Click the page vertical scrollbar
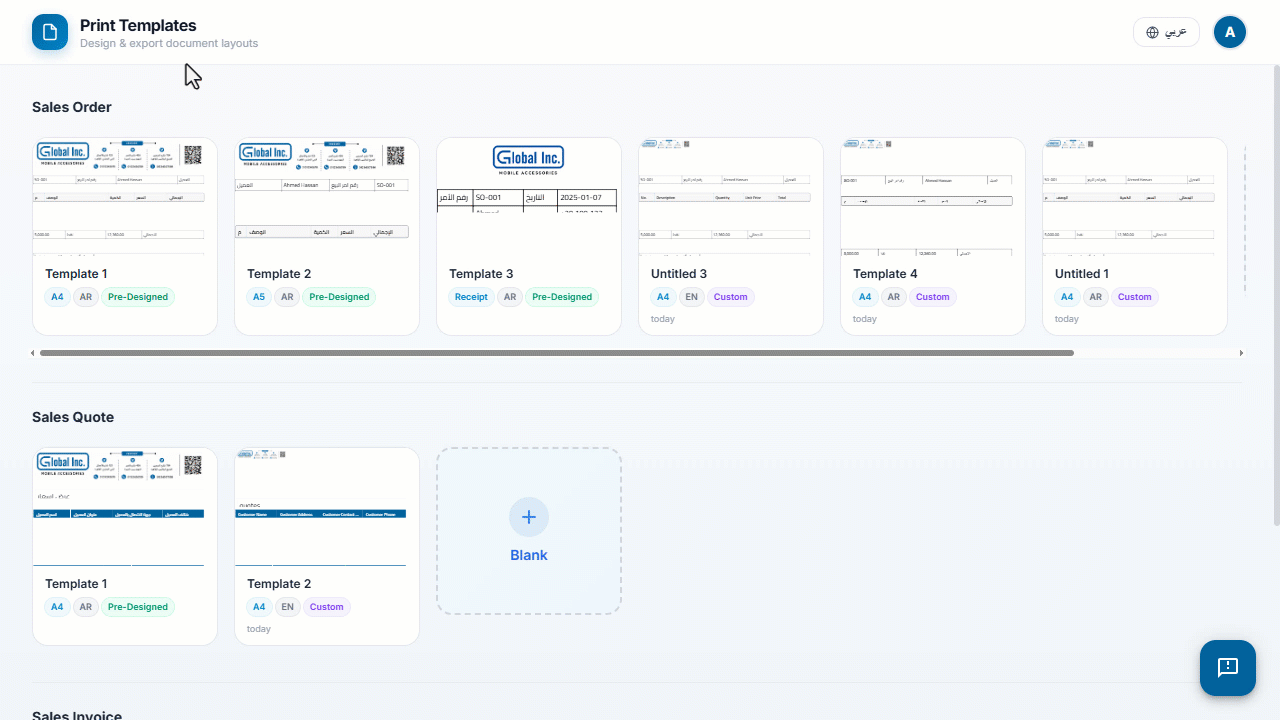Screen dimensions: 1280x720 pyautogui.click(x=1275, y=295)
